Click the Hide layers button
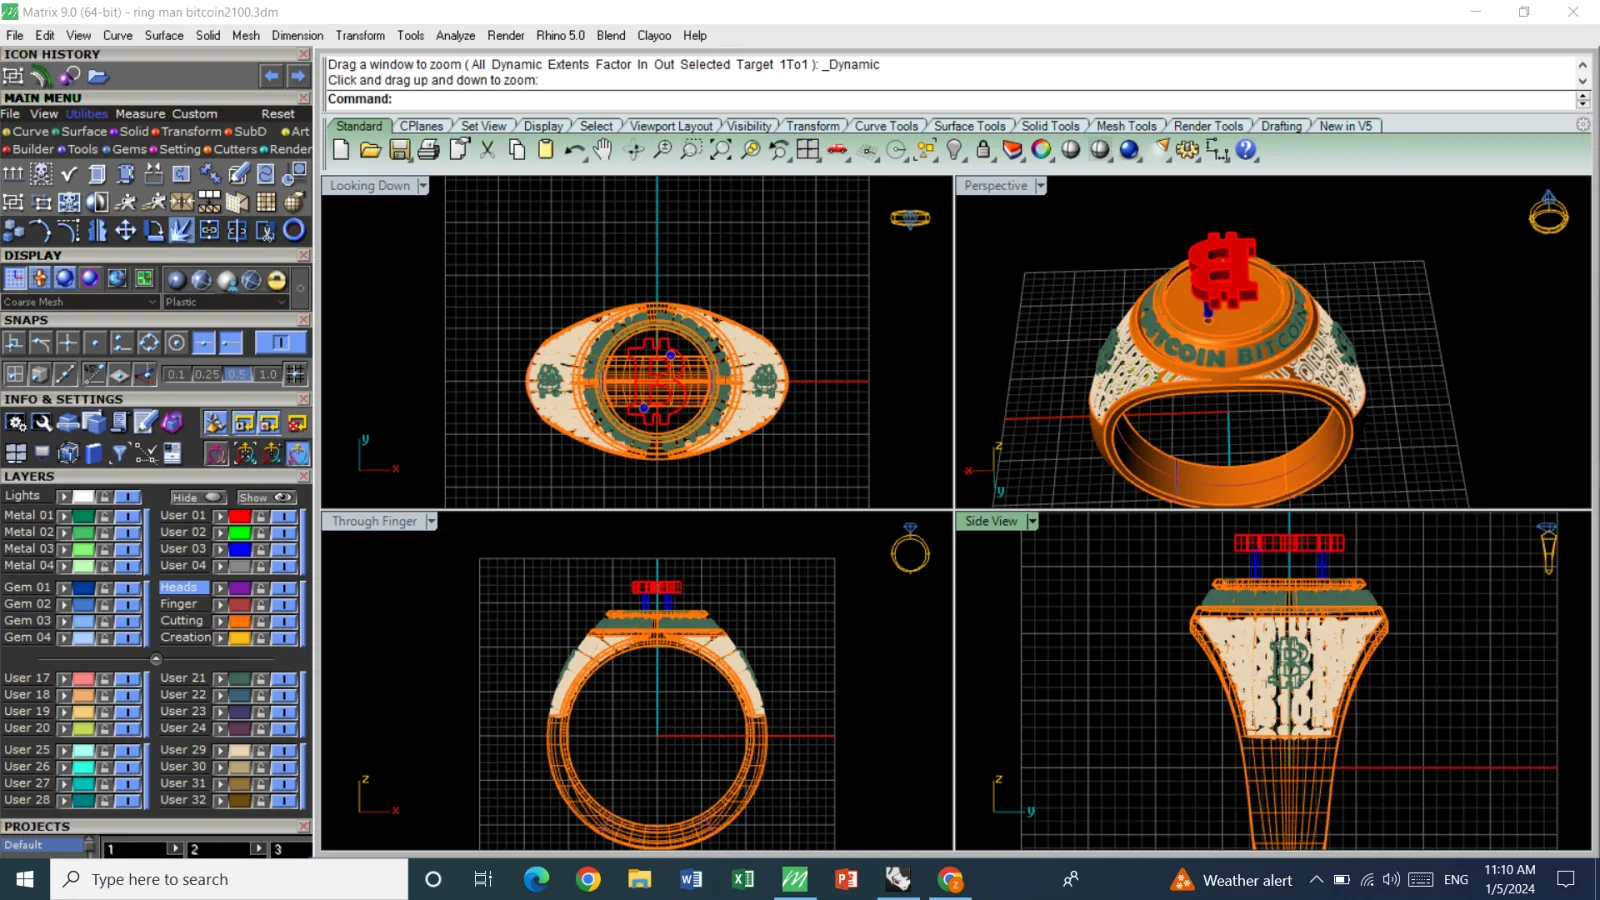 click(x=198, y=497)
